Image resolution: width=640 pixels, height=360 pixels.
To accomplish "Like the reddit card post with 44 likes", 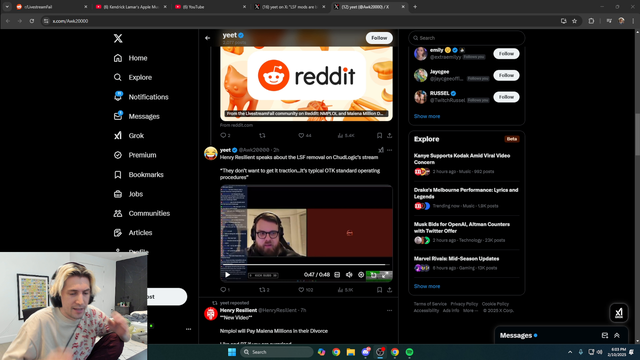I will tap(304, 136).
